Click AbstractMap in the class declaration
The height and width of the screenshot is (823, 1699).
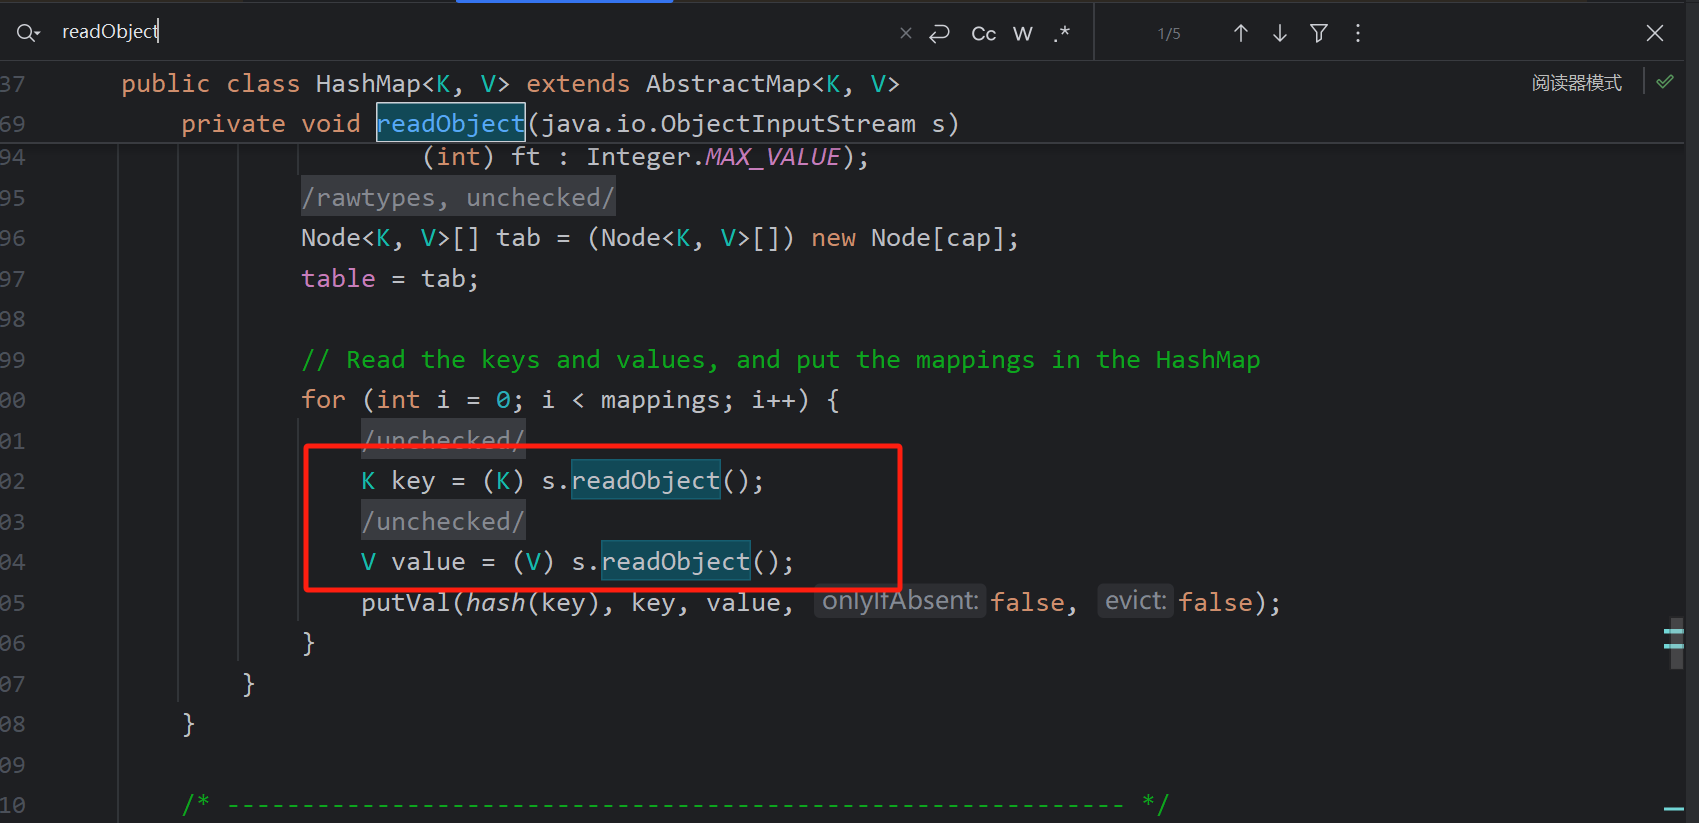728,84
